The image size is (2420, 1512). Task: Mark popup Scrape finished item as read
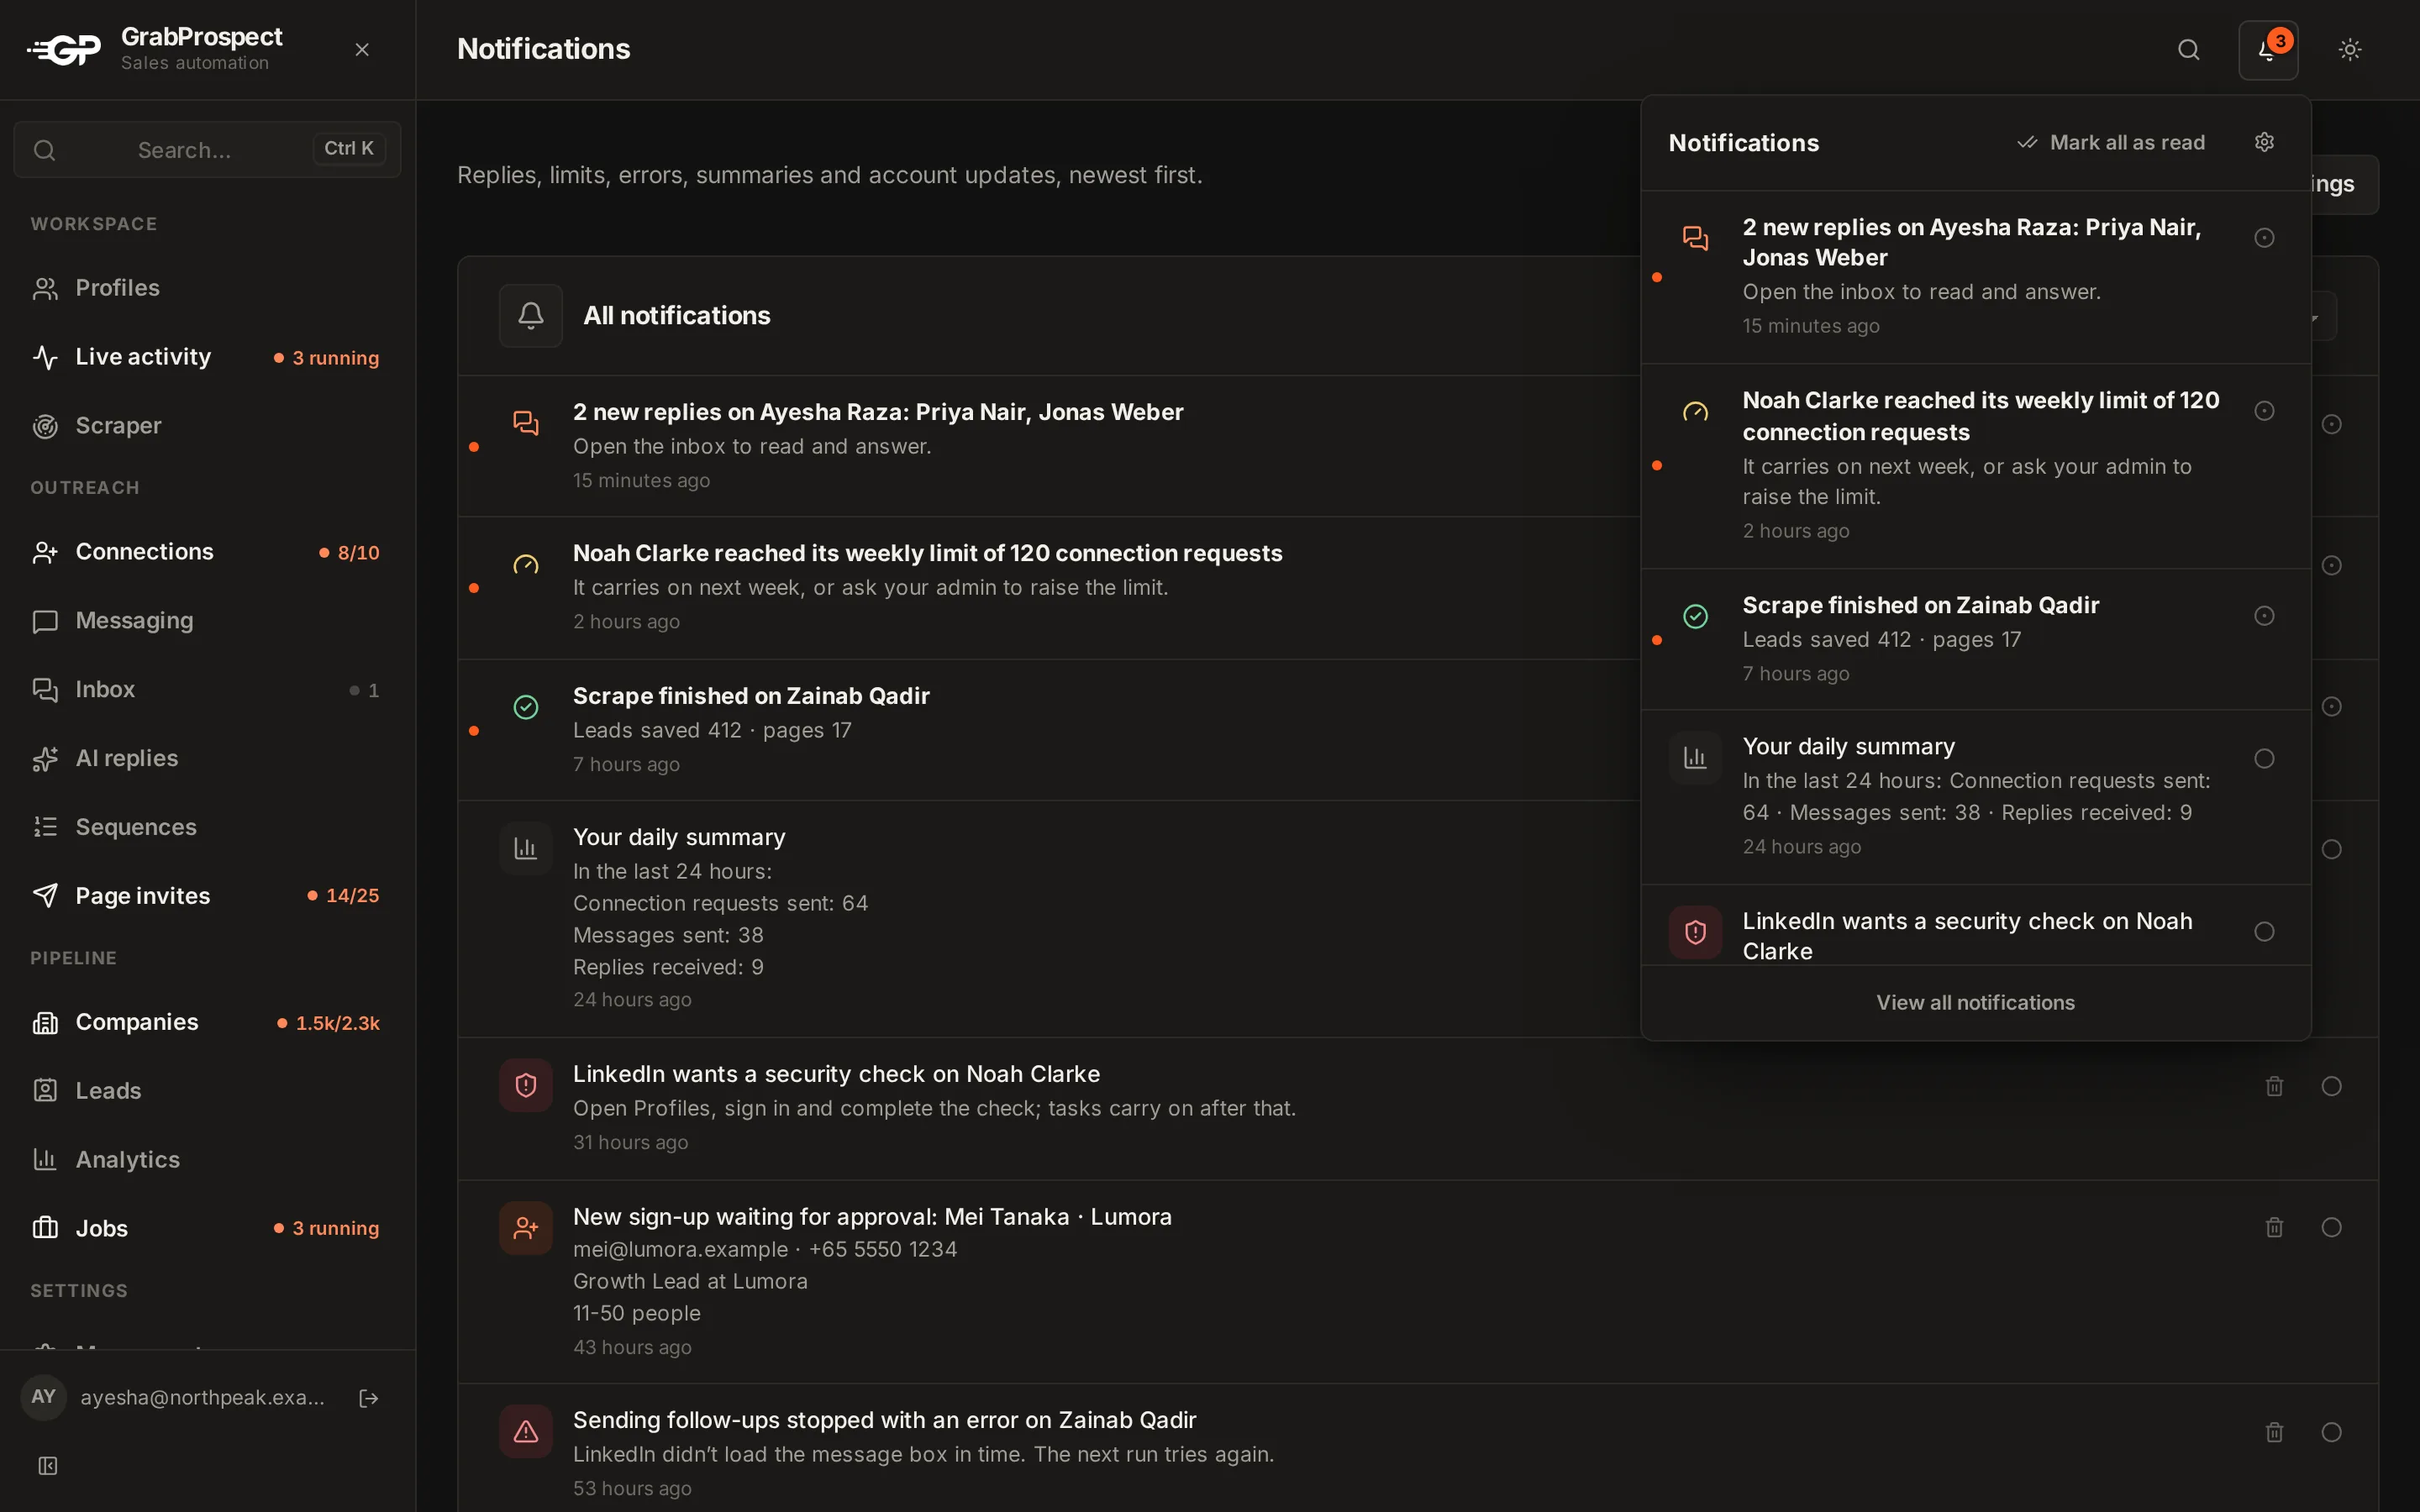pyautogui.click(x=2264, y=616)
